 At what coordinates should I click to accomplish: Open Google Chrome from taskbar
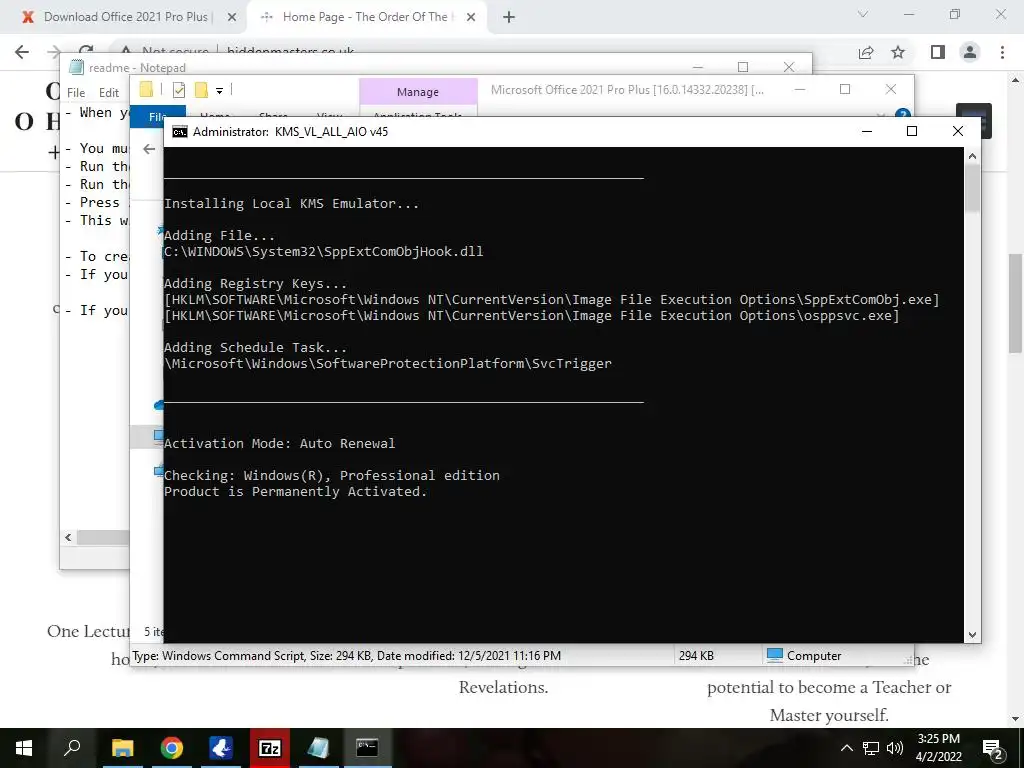[172, 748]
